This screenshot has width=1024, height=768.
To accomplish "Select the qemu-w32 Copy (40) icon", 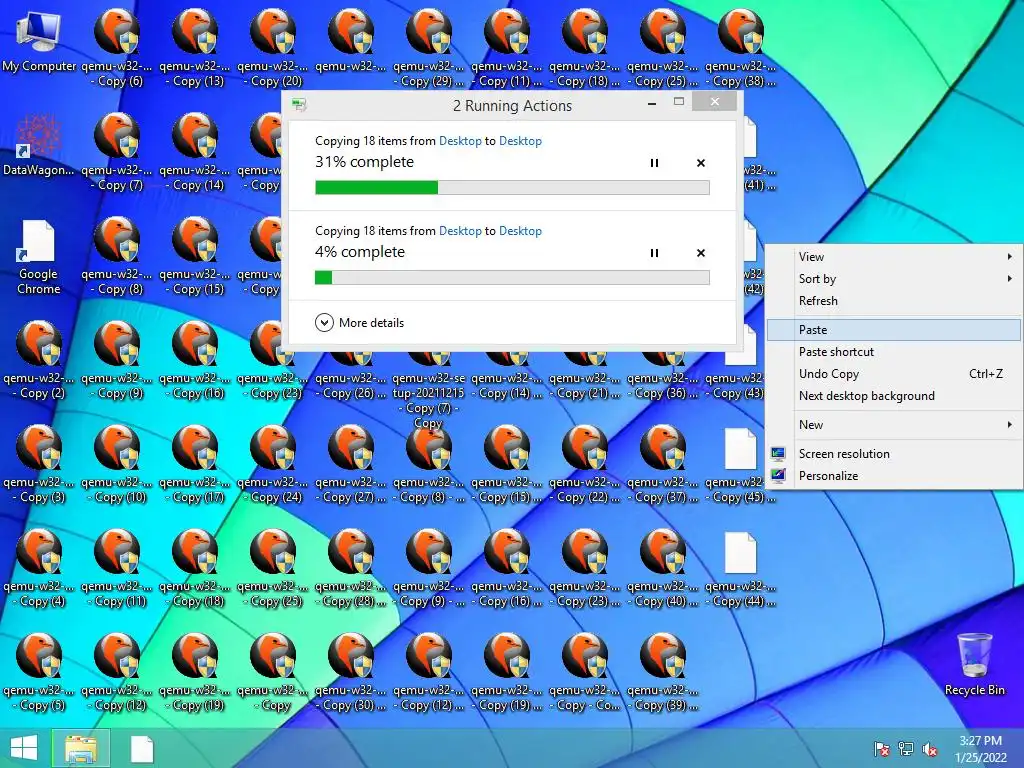I will [x=662, y=569].
